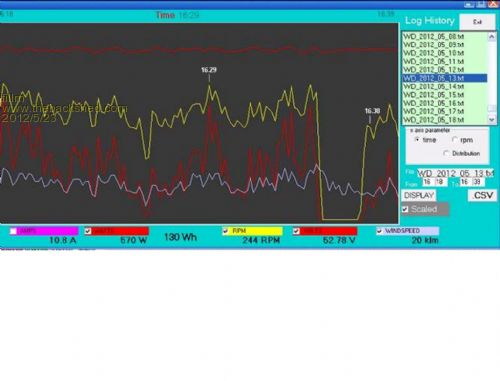
Task: Select the Distribution radio button
Action: click(446, 153)
